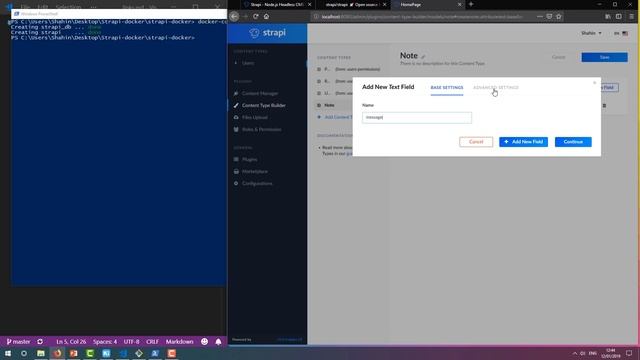Viewport: 640px width, 360px height.
Task: Open File Explorer from the taskbar
Action: (x=40, y=353)
